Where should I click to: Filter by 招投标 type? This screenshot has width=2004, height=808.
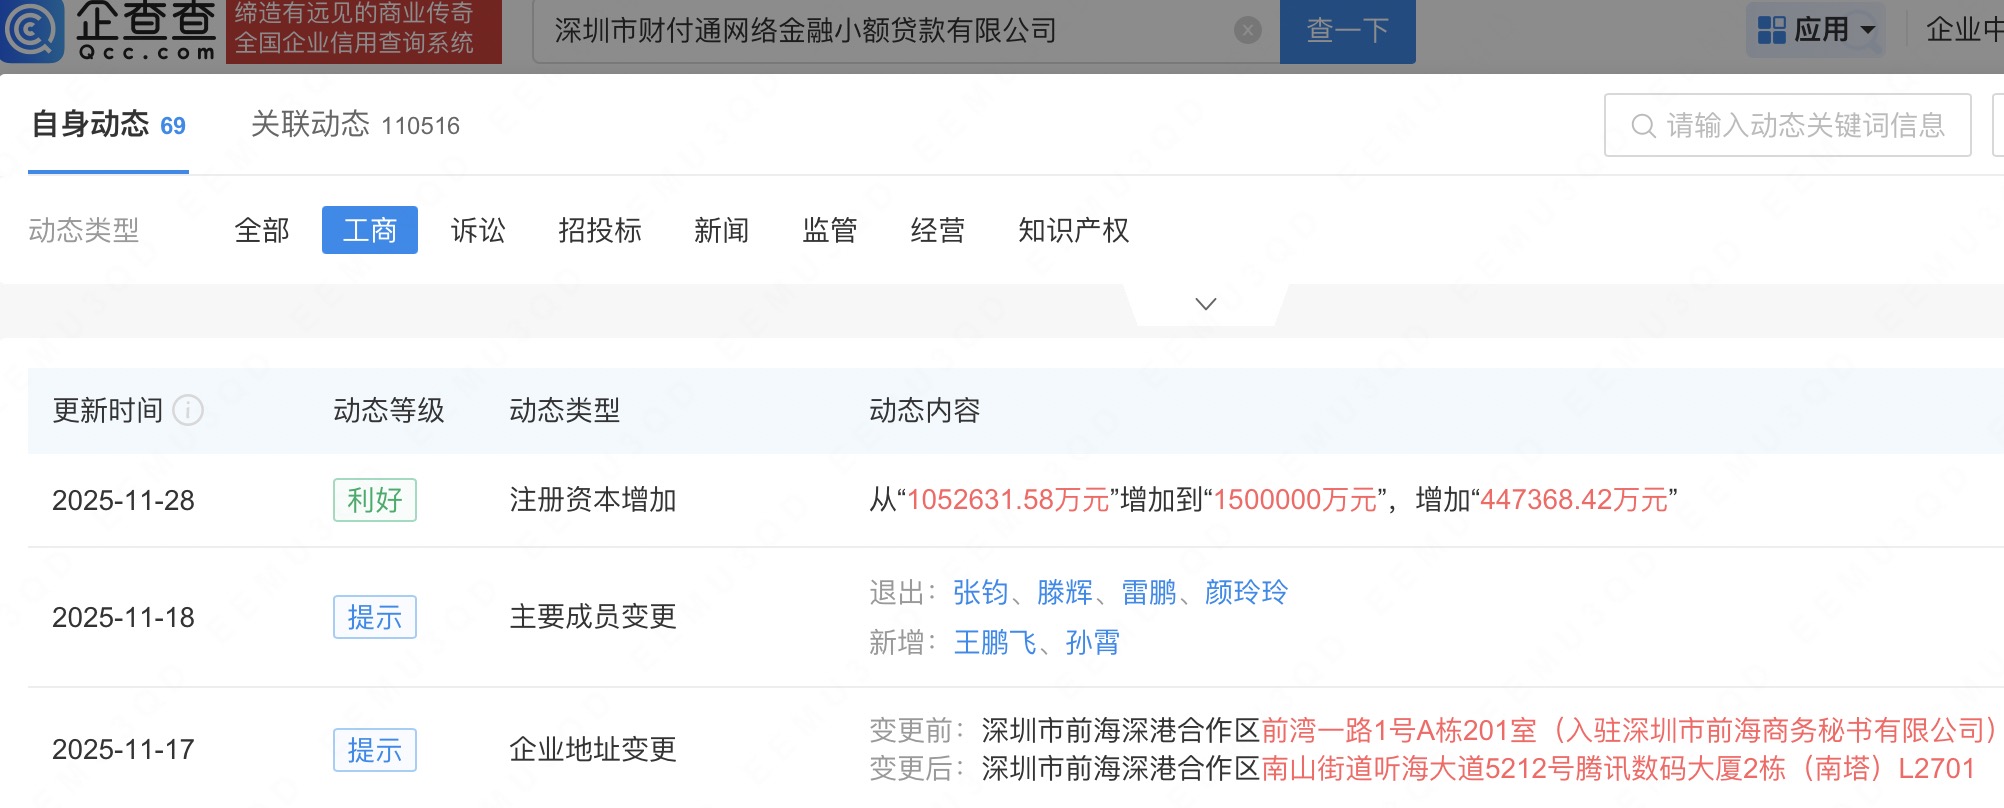pos(599,231)
